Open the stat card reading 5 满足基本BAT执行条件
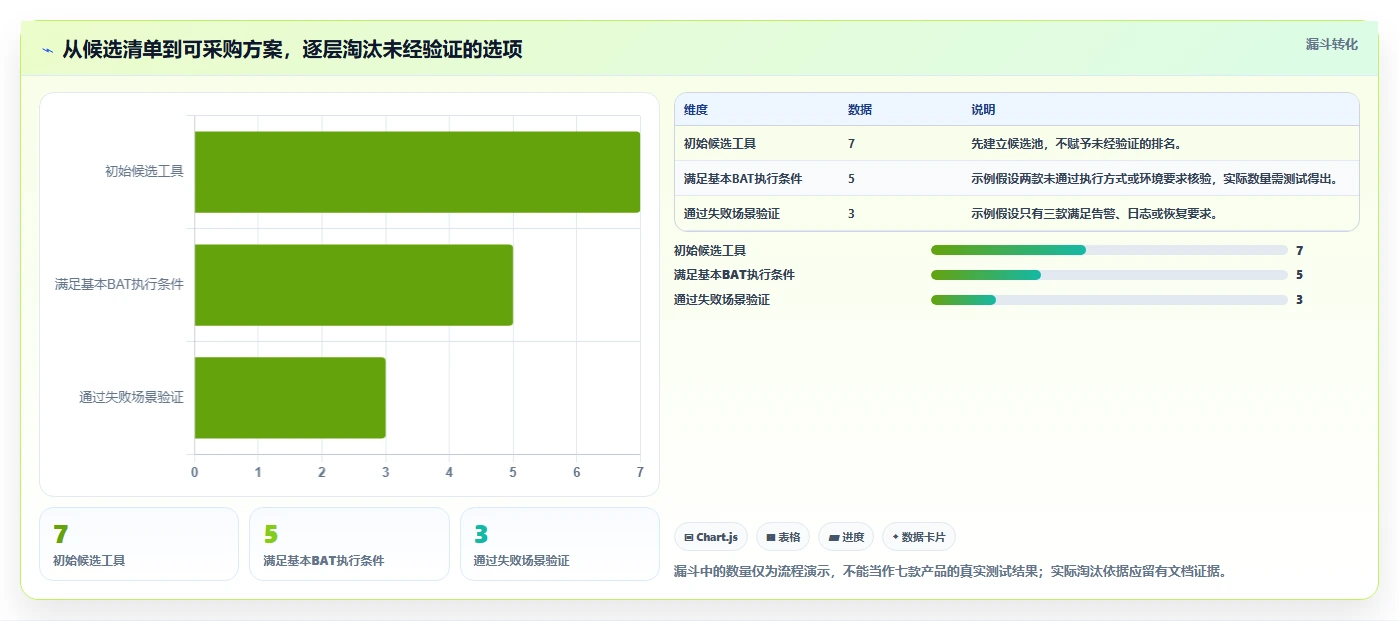Viewport: 1399px width, 621px height. 349,544
